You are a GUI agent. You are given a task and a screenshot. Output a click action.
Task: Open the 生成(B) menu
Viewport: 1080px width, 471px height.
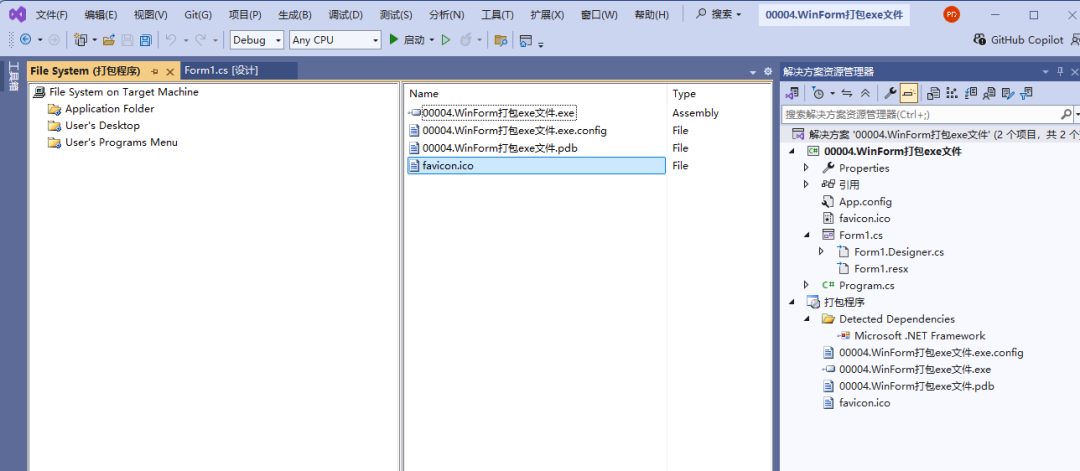tap(295, 14)
